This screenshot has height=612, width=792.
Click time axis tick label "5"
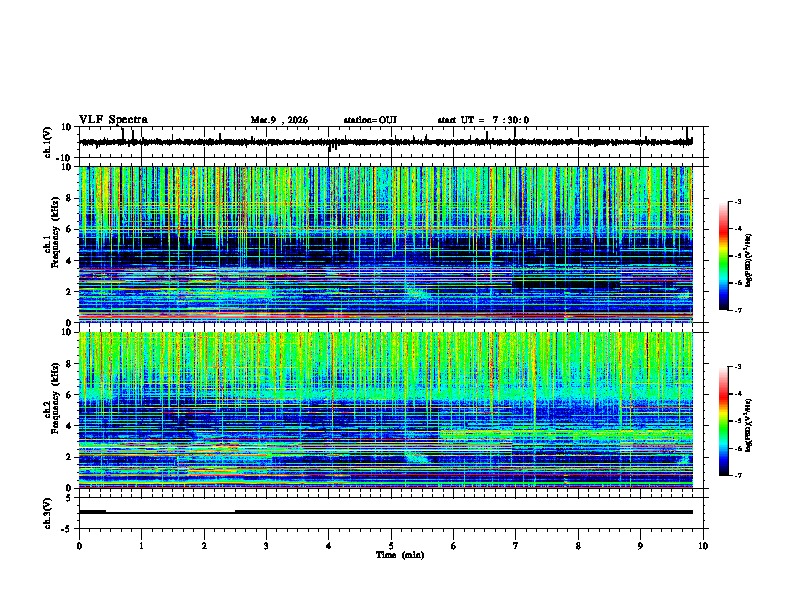[391, 546]
